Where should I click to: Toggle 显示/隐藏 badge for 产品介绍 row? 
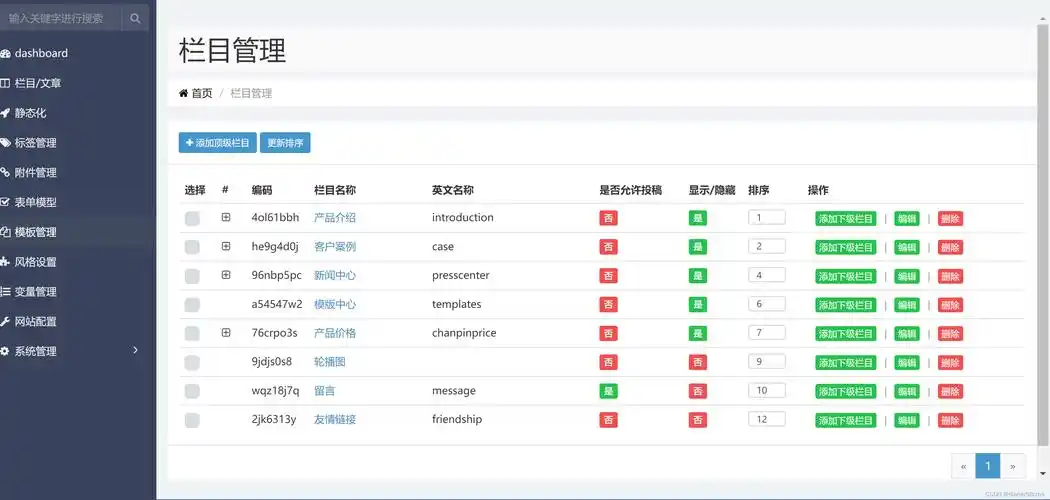(698, 218)
